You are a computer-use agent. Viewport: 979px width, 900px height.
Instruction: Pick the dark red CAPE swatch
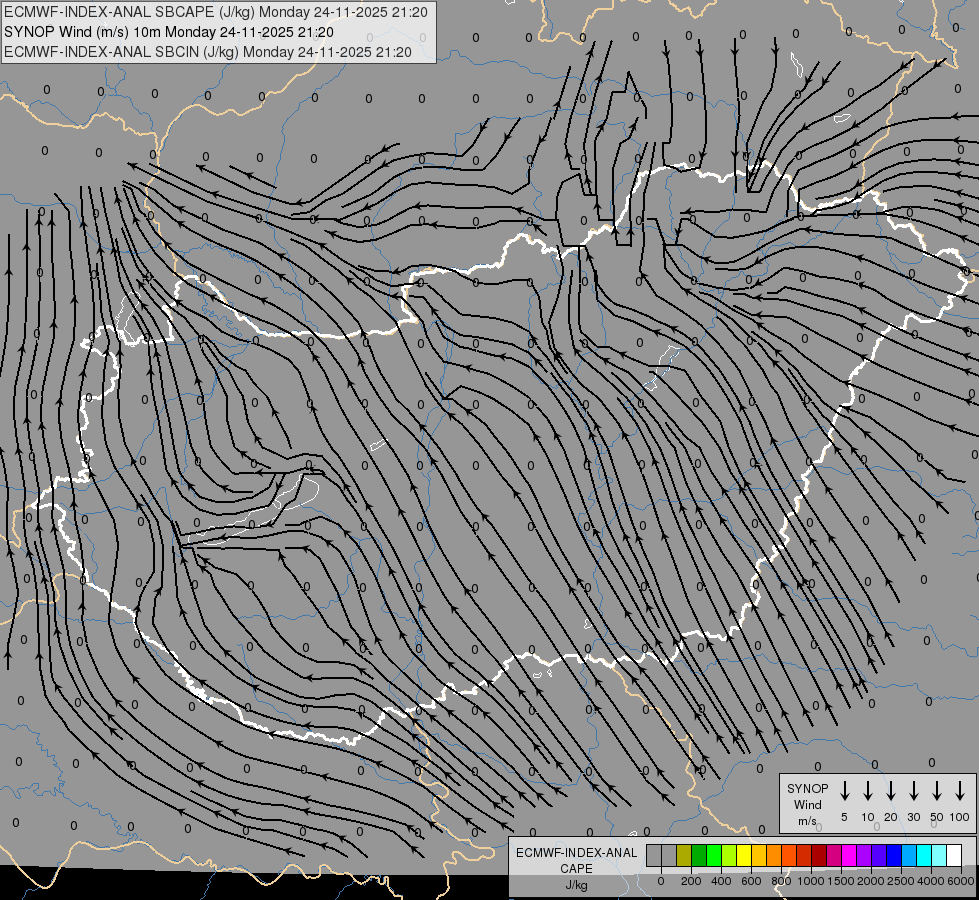819,855
